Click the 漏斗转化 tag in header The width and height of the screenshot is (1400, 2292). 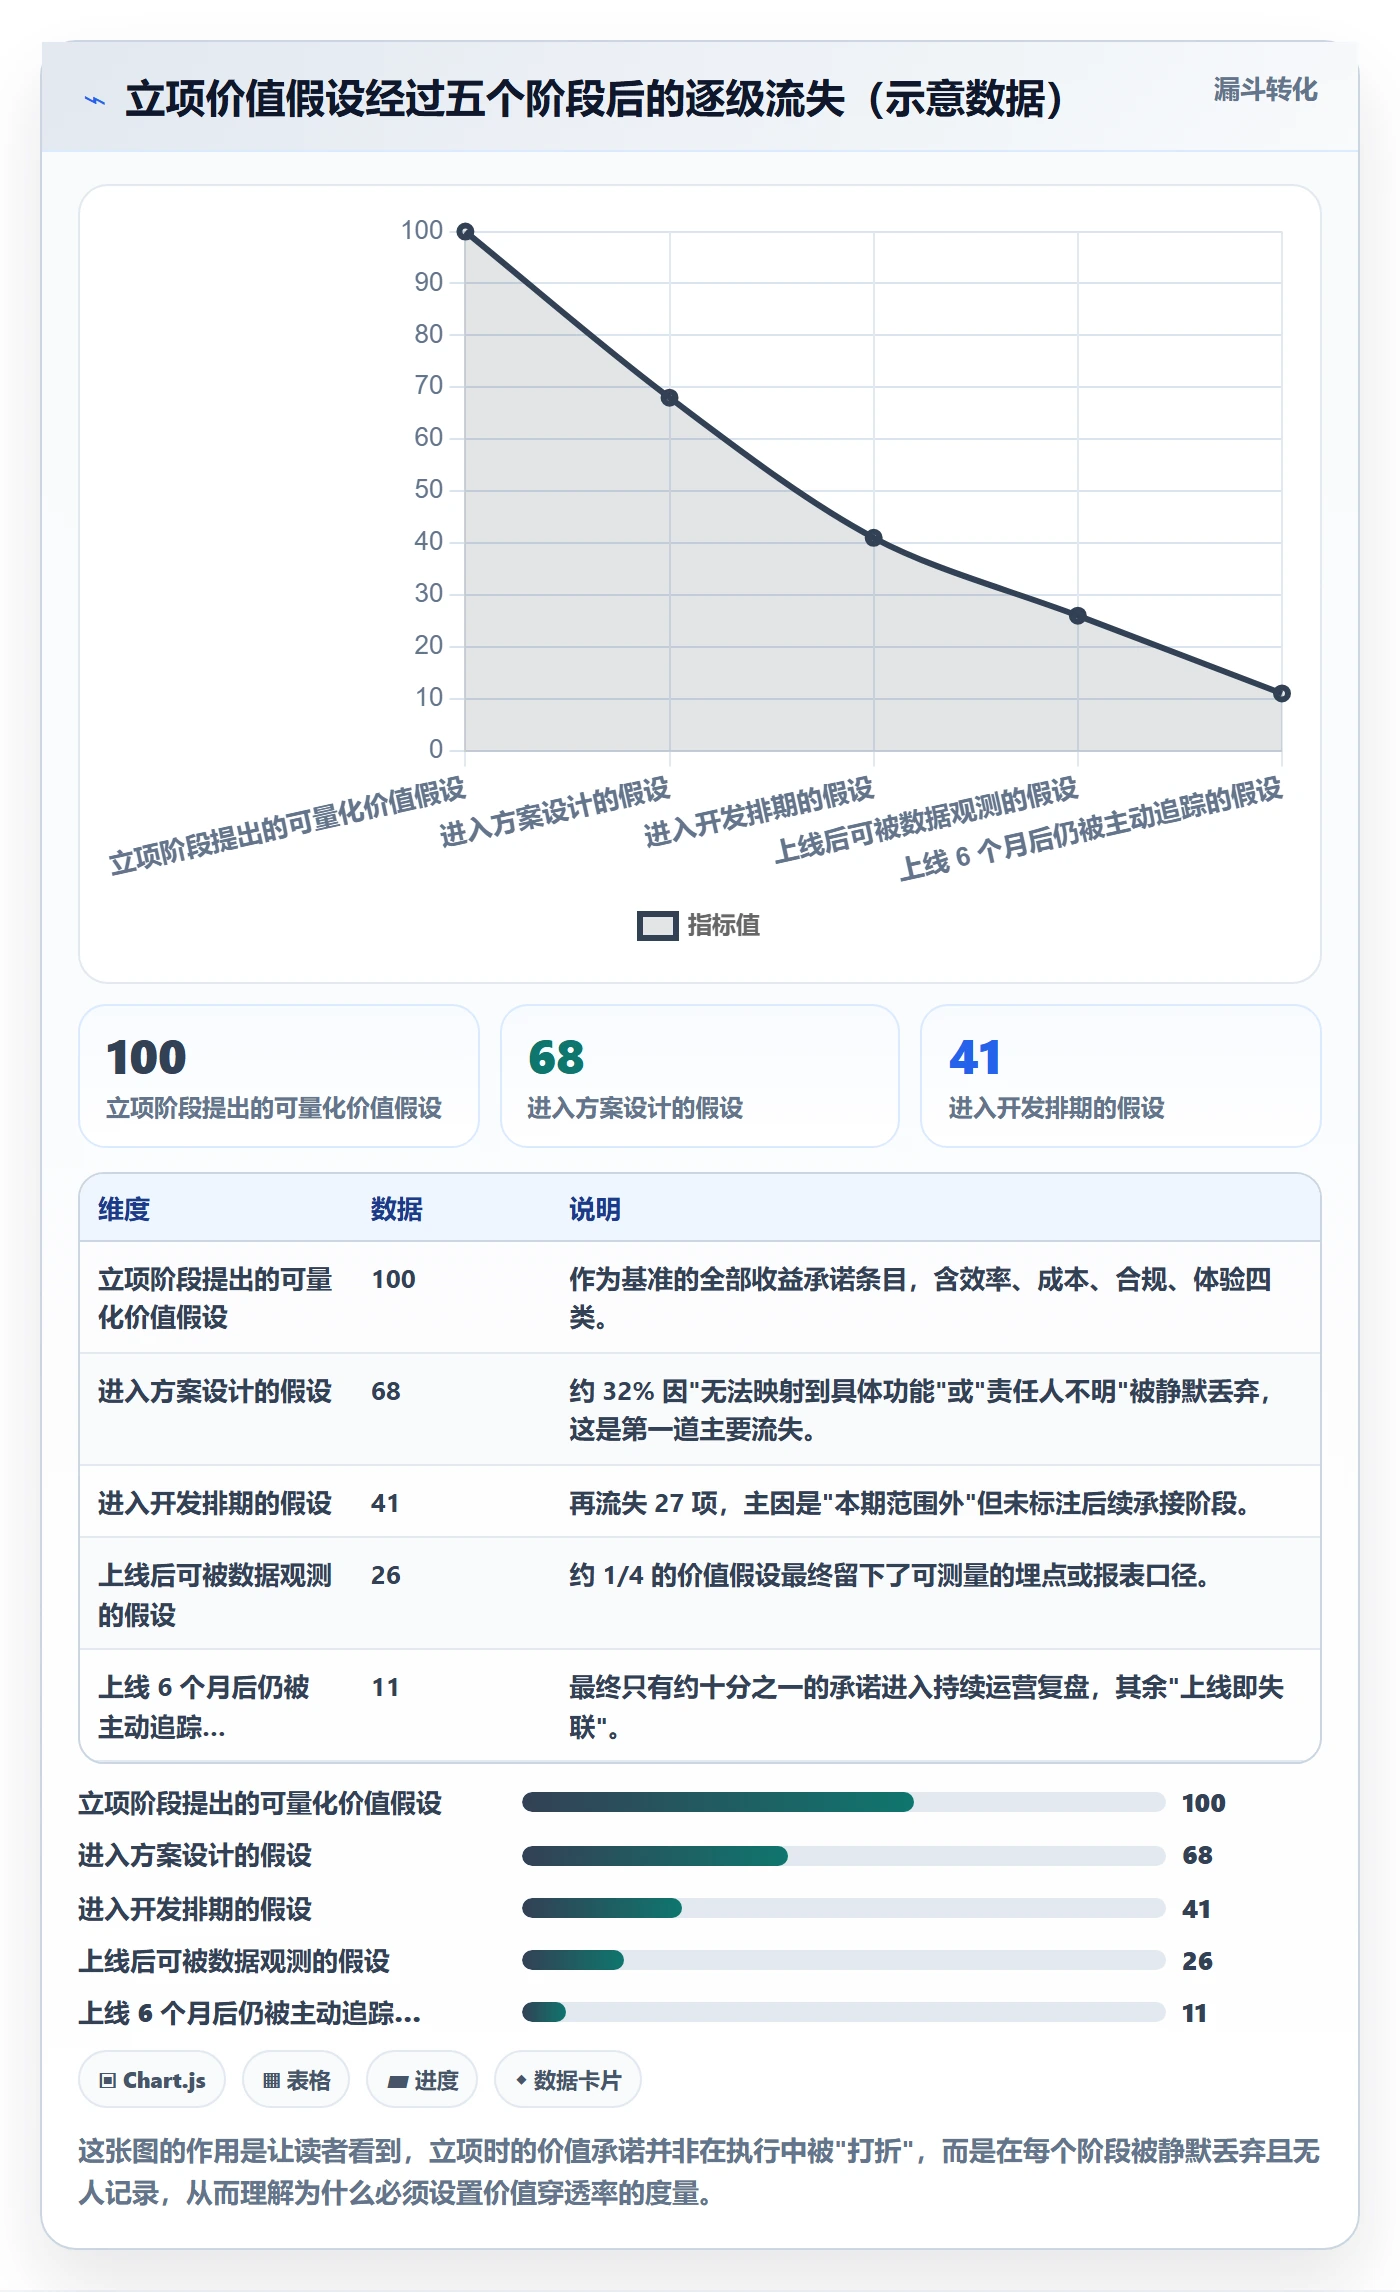tap(1265, 90)
